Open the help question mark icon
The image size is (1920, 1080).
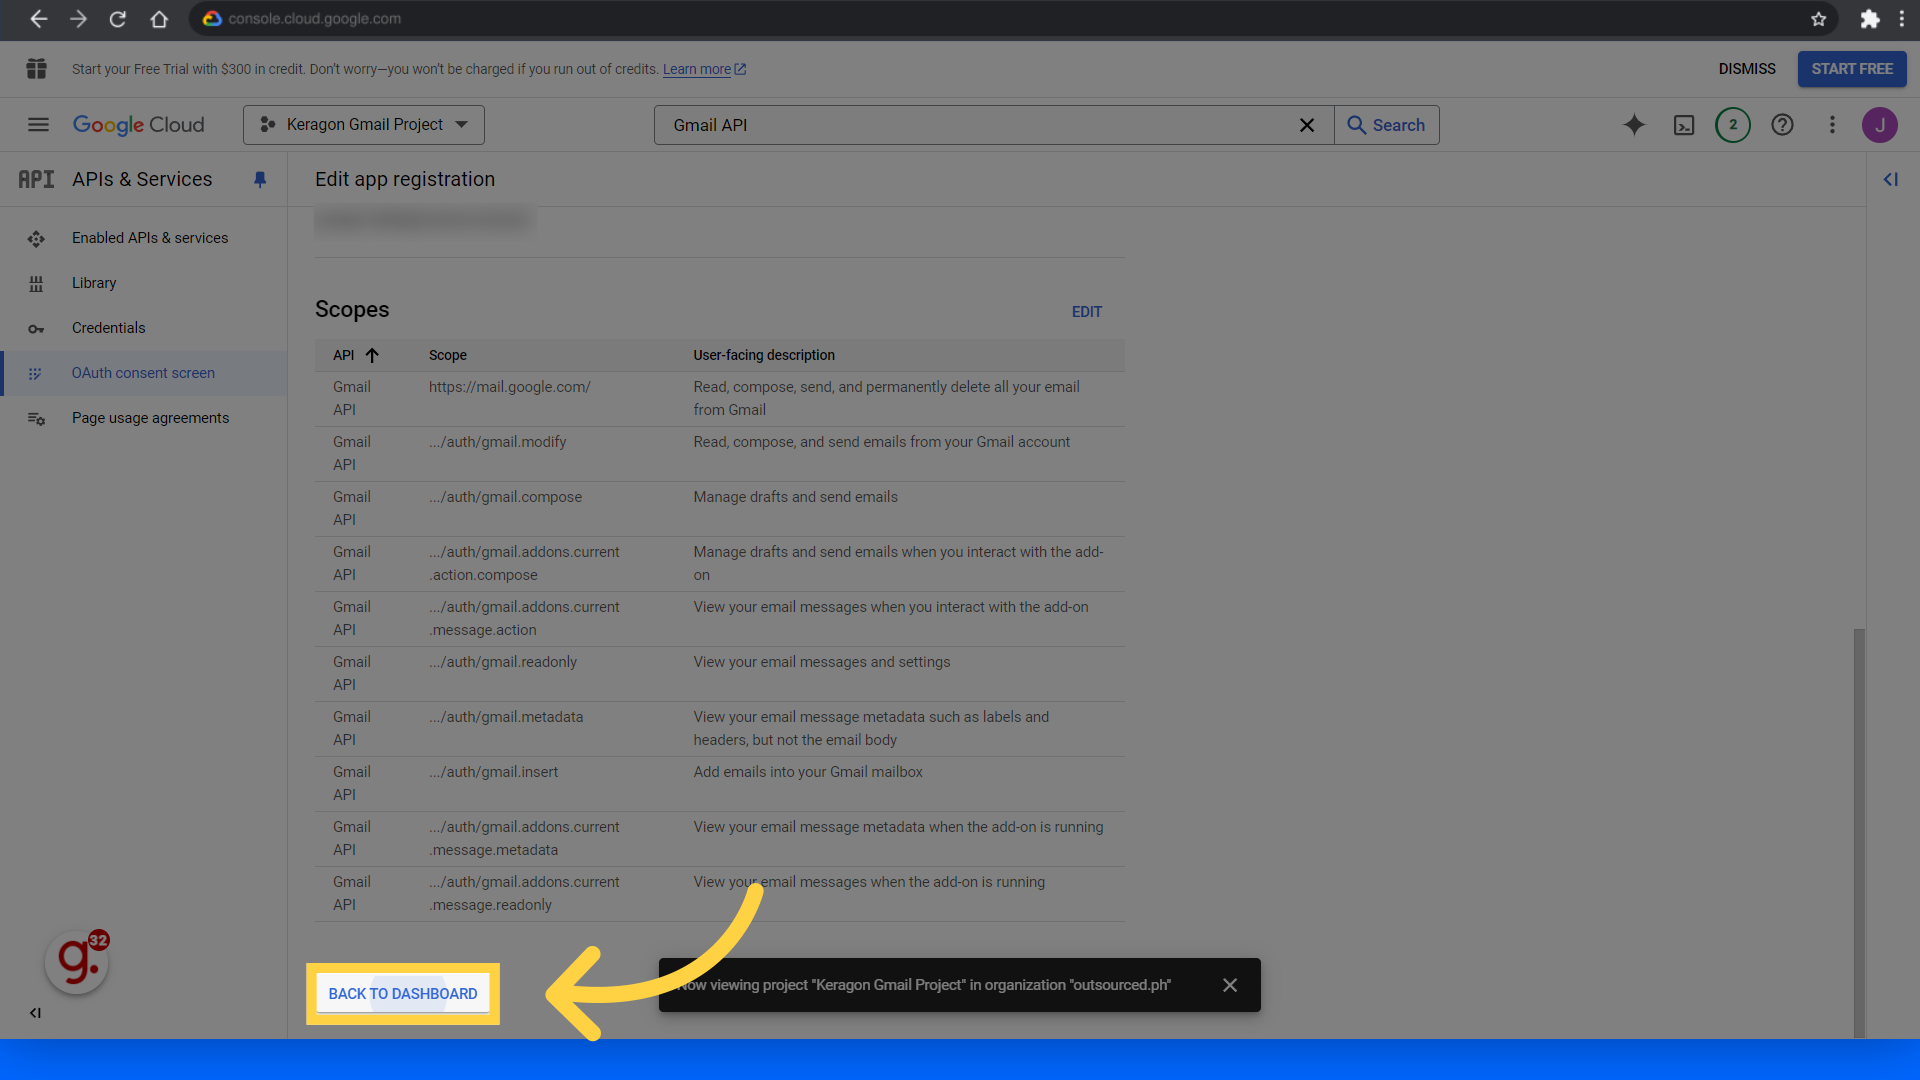click(1782, 125)
